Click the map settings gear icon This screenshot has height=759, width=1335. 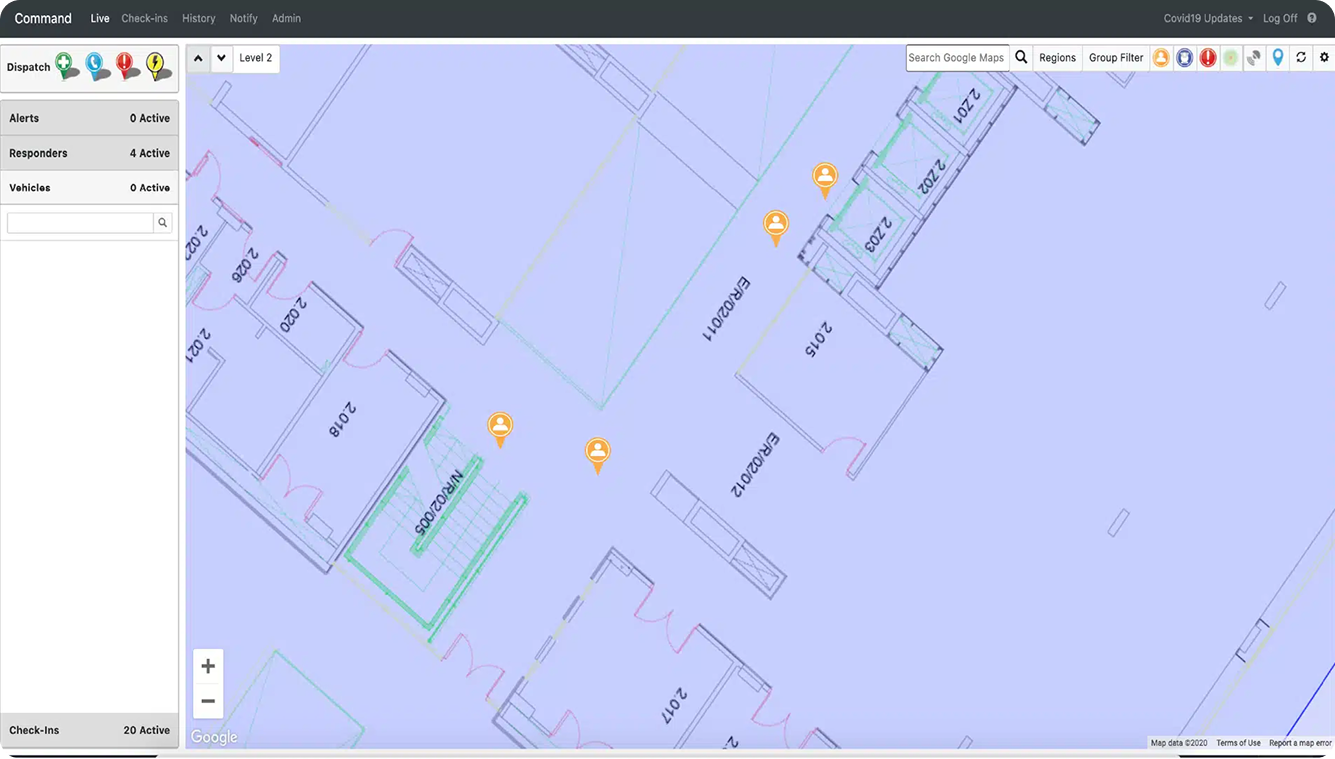(1324, 58)
